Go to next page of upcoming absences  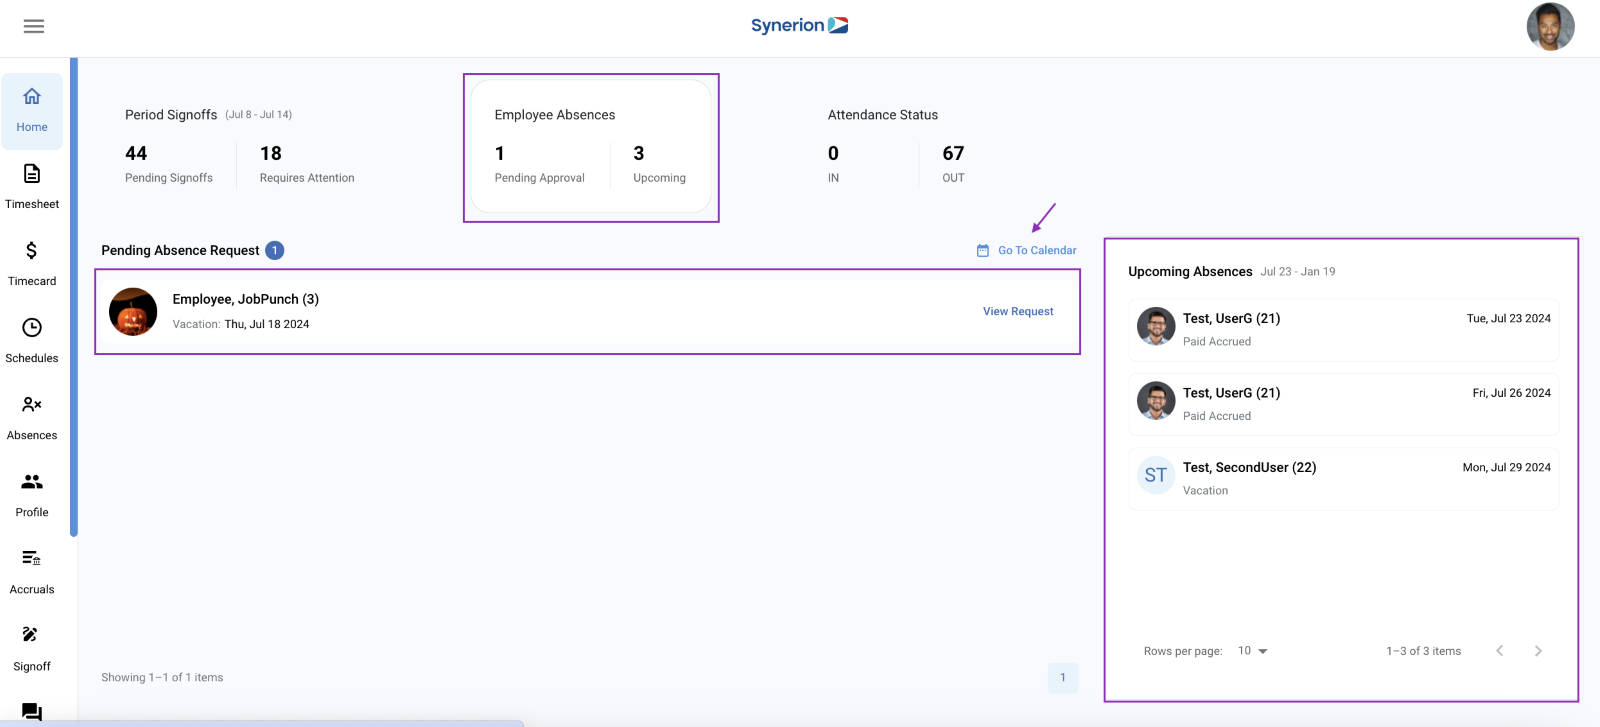[x=1538, y=651]
